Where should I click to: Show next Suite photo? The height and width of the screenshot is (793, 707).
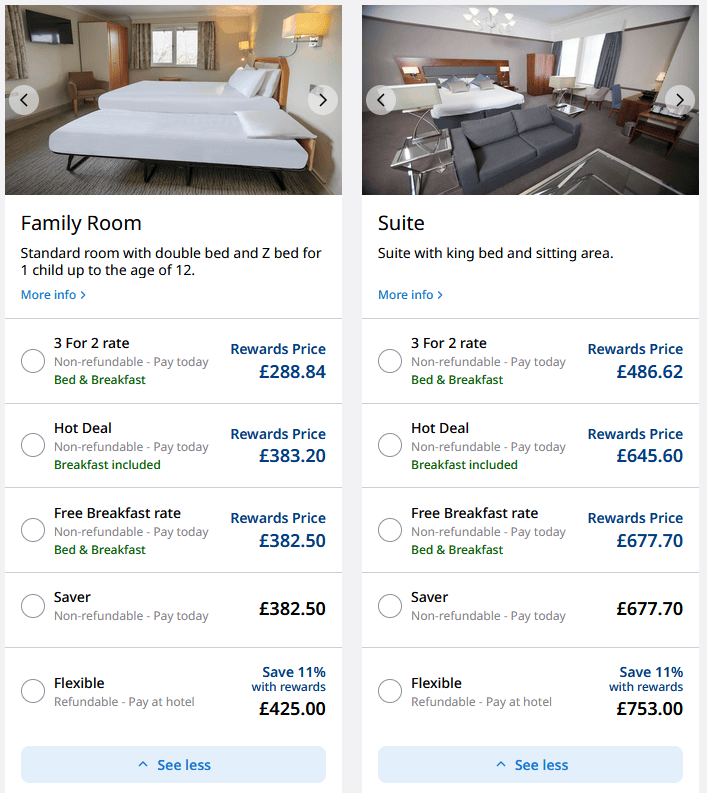click(679, 100)
